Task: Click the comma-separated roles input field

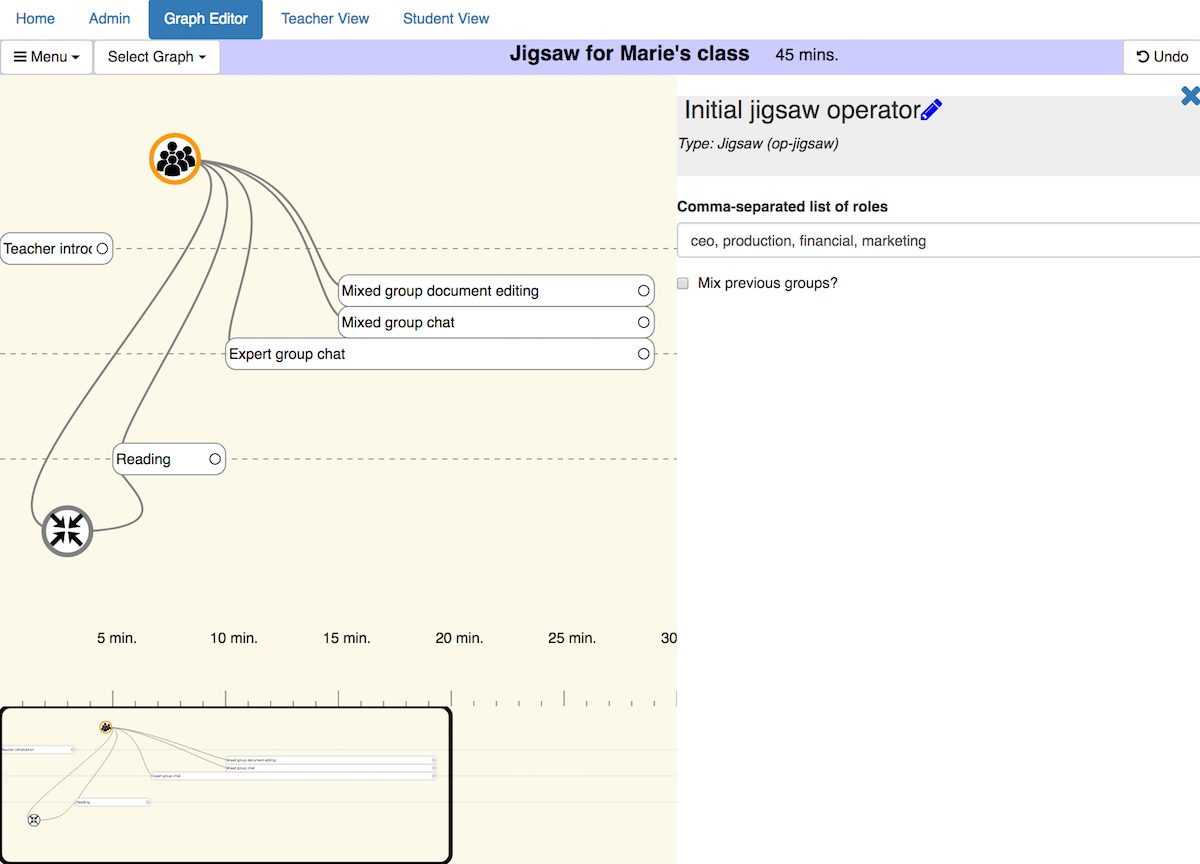Action: [x=938, y=241]
